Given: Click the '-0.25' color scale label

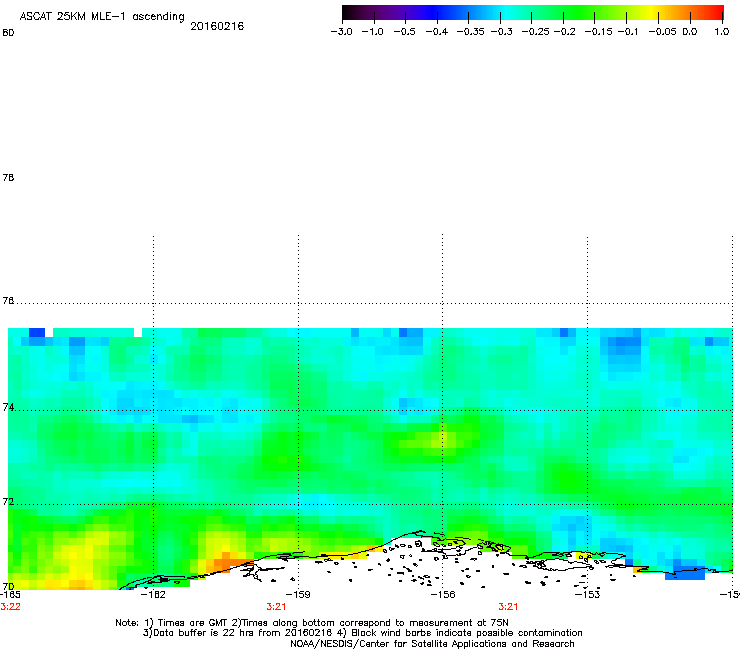Looking at the screenshot, I should coord(536,32).
